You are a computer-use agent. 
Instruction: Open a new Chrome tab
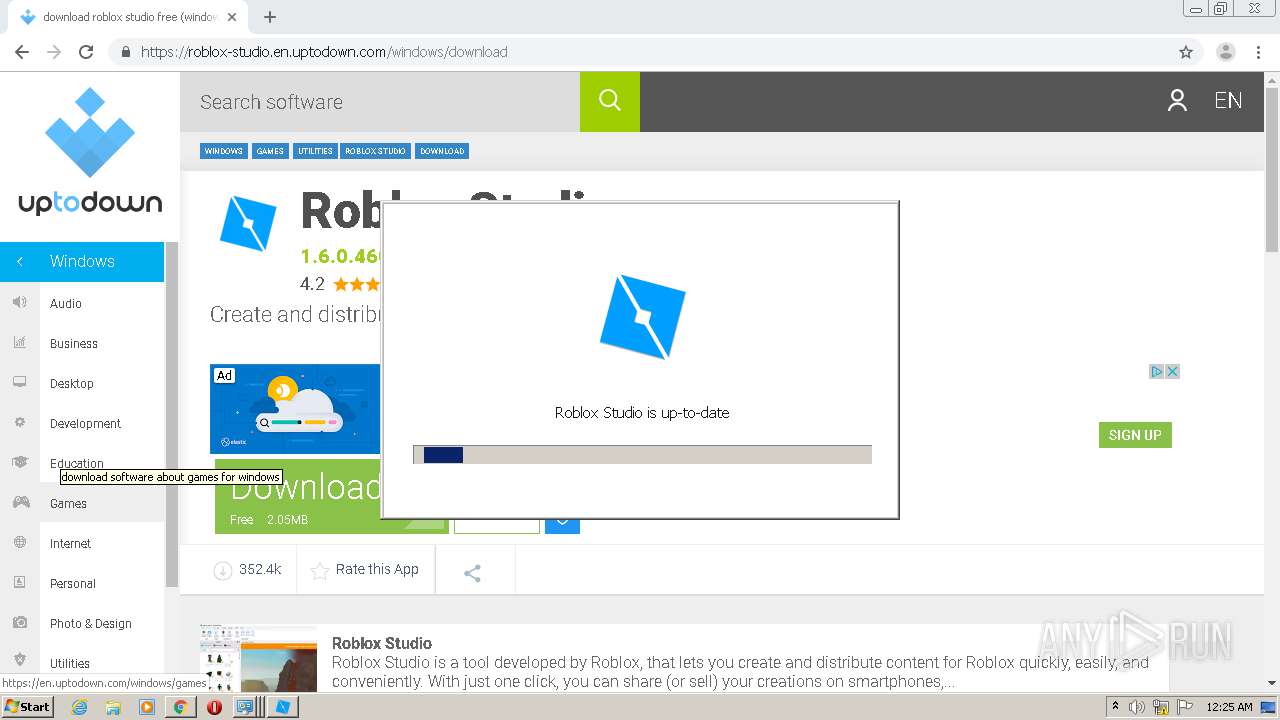coord(270,17)
